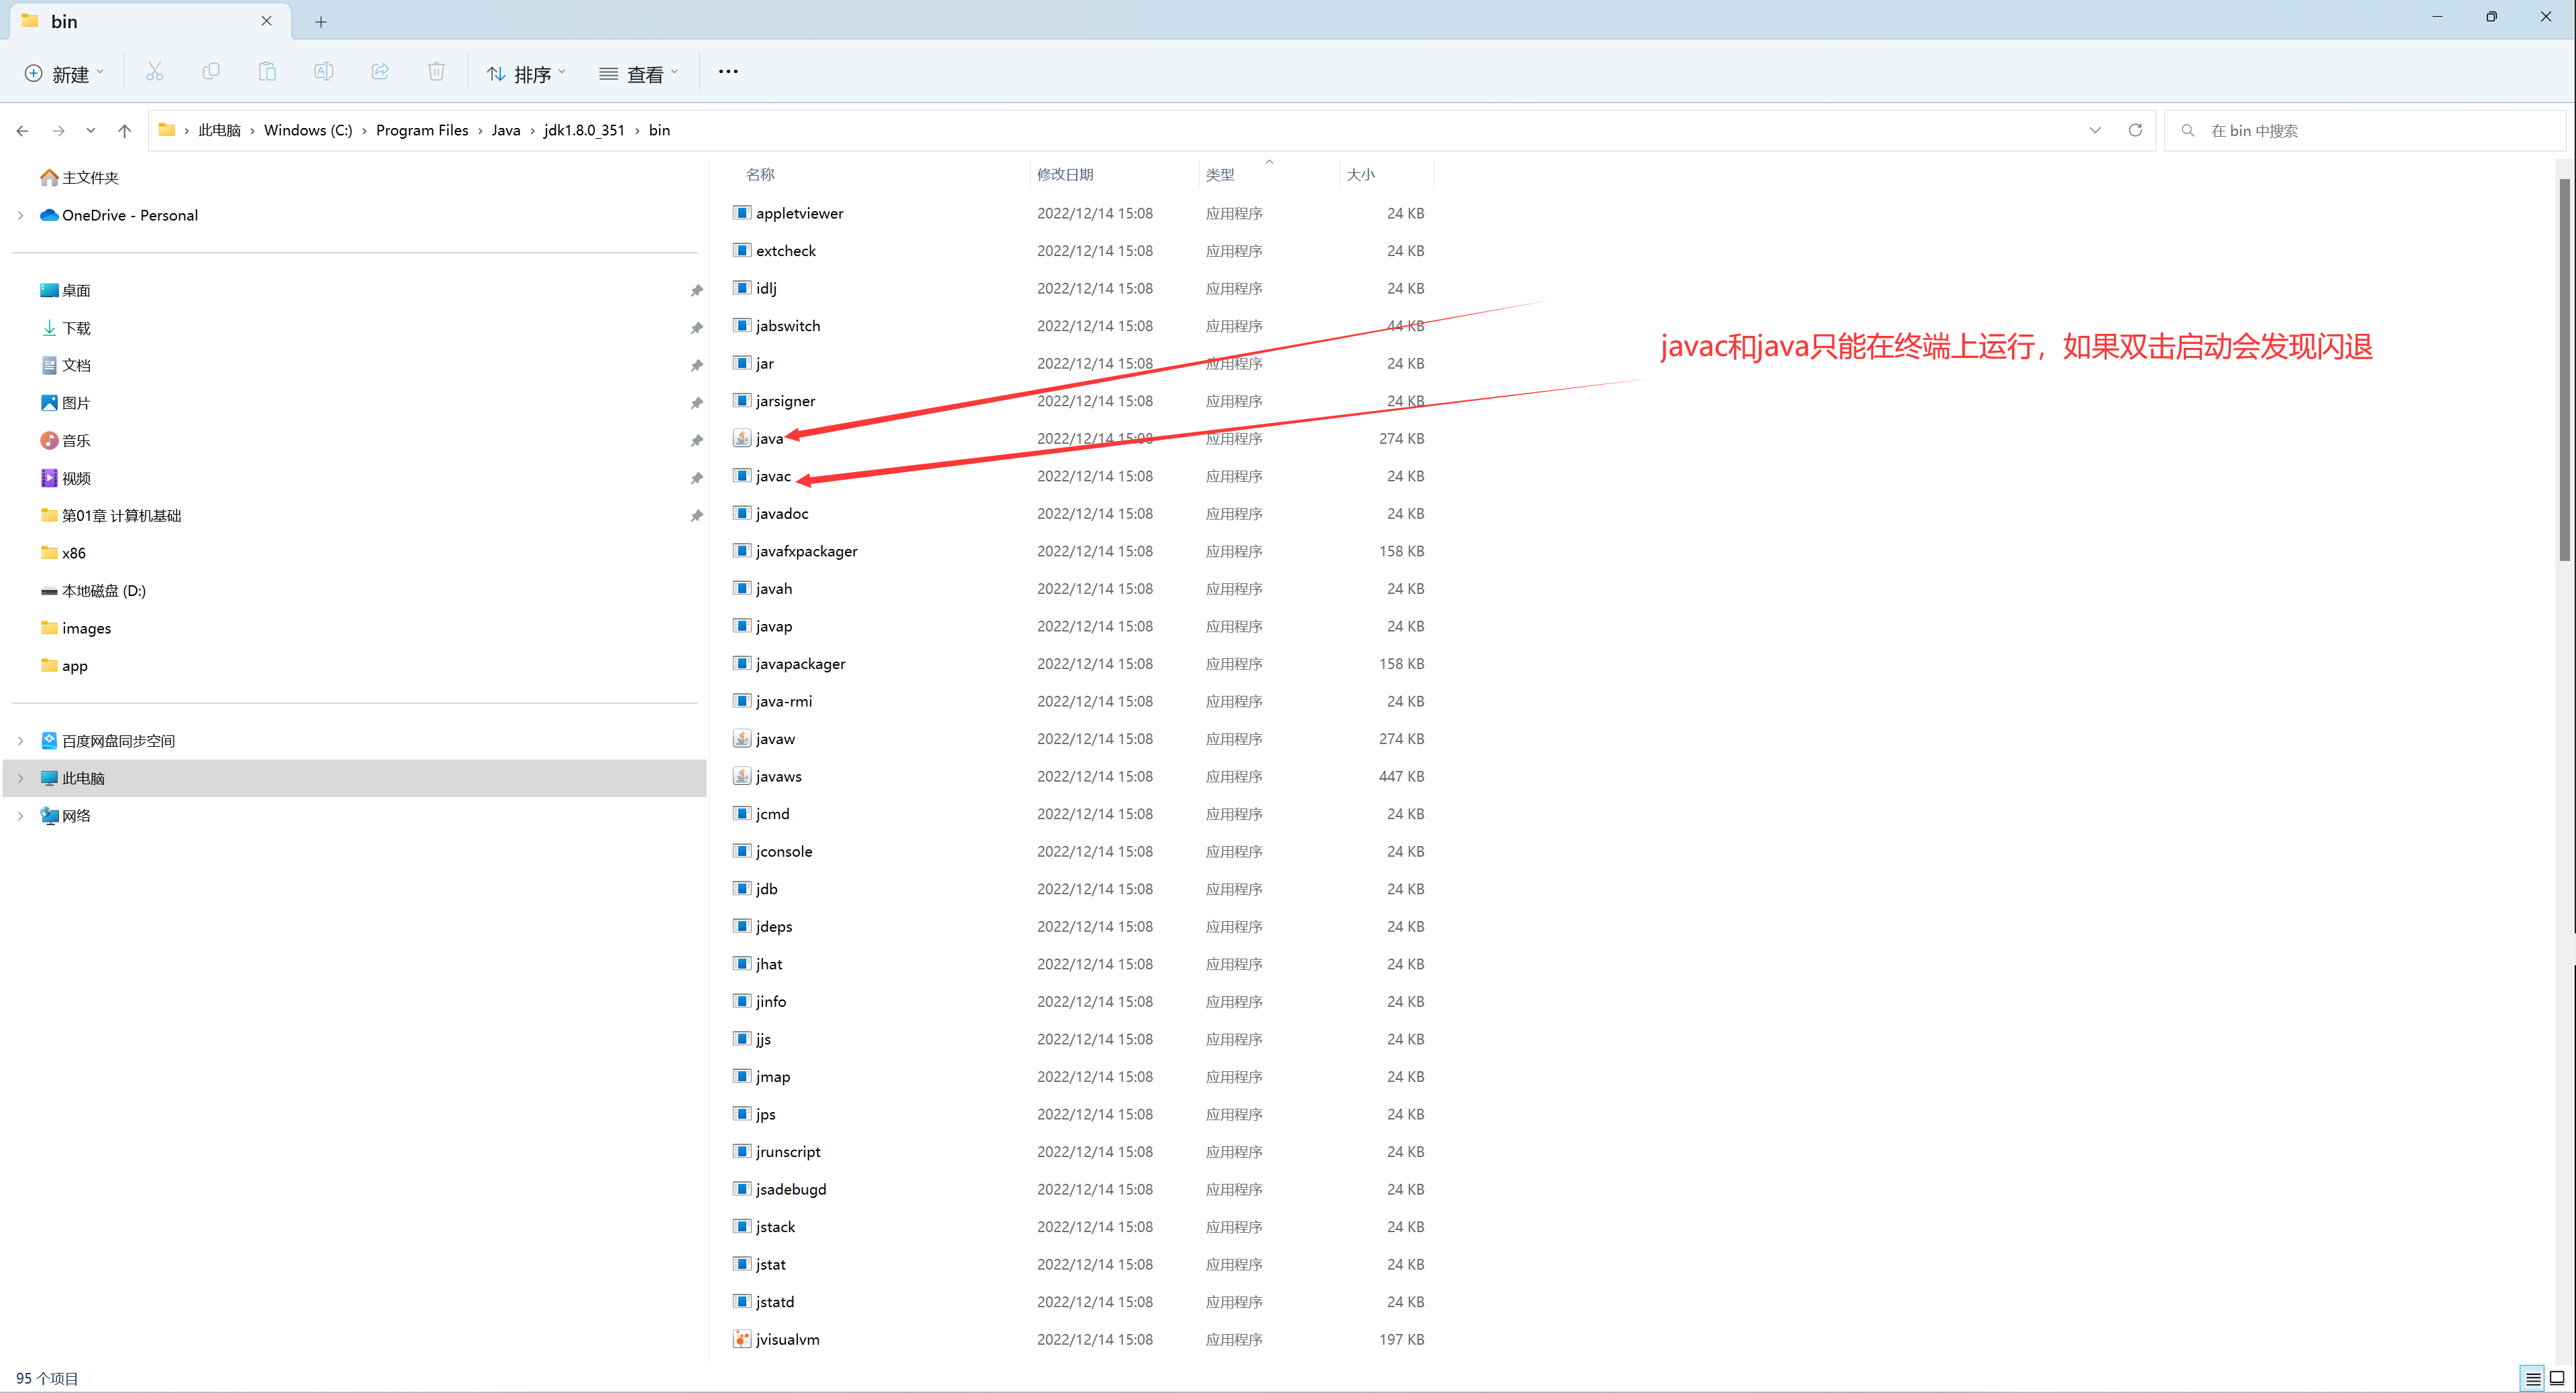
Task: Go forward with the right arrow
Action: (x=58, y=131)
